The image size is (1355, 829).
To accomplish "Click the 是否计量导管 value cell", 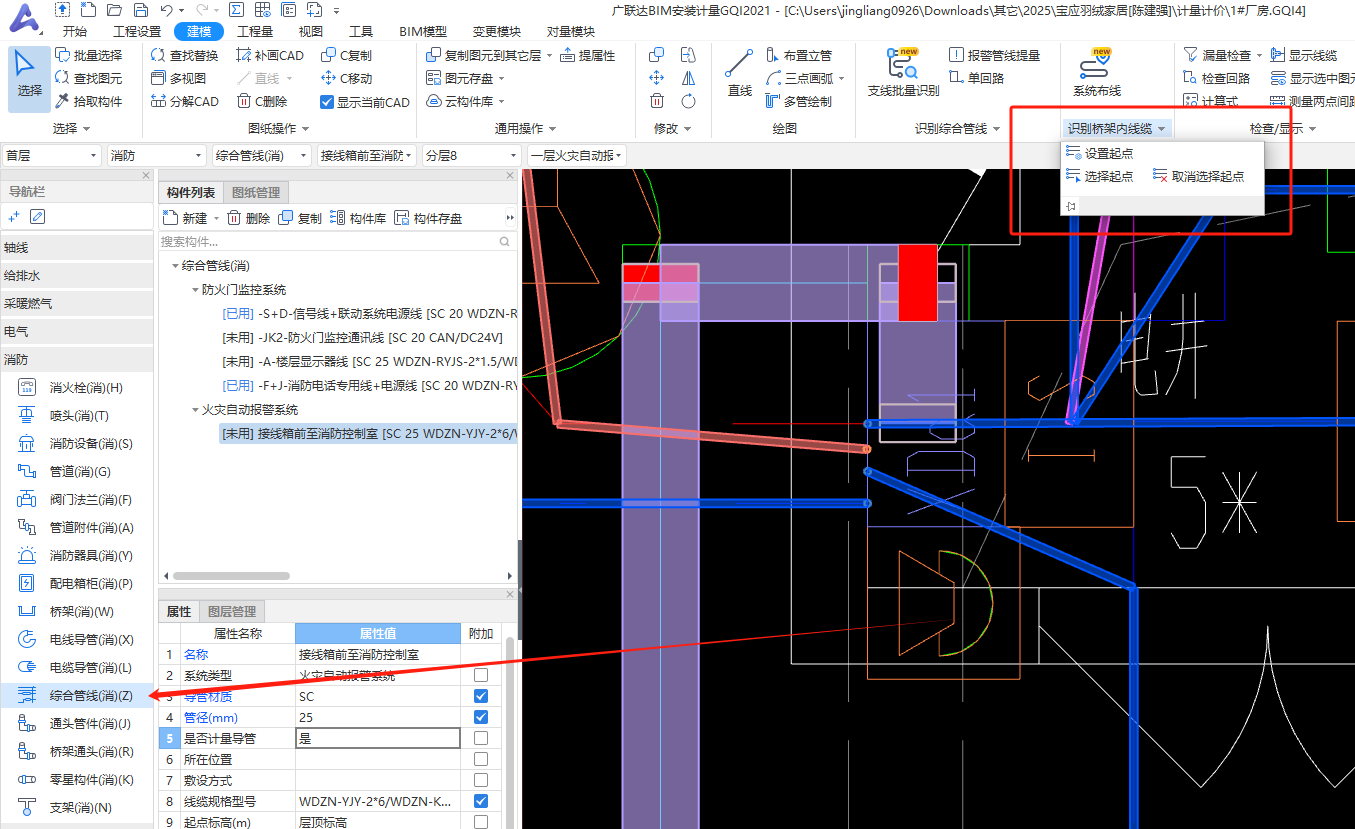I will (378, 738).
